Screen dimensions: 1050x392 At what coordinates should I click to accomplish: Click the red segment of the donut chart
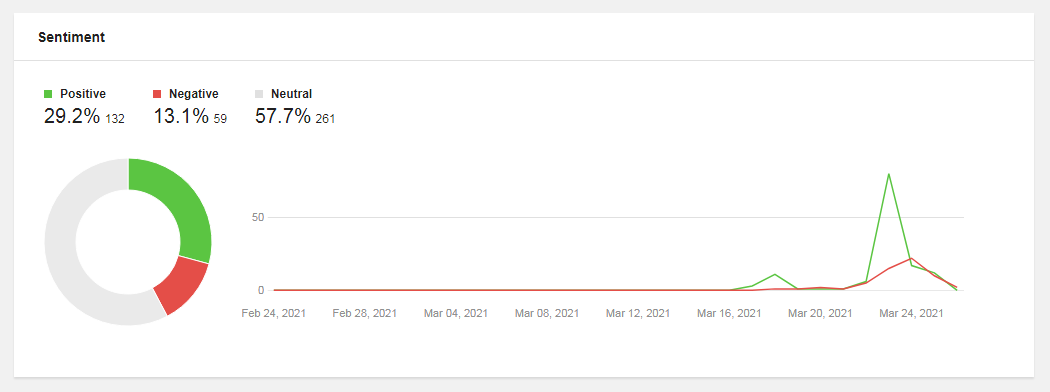point(179,287)
